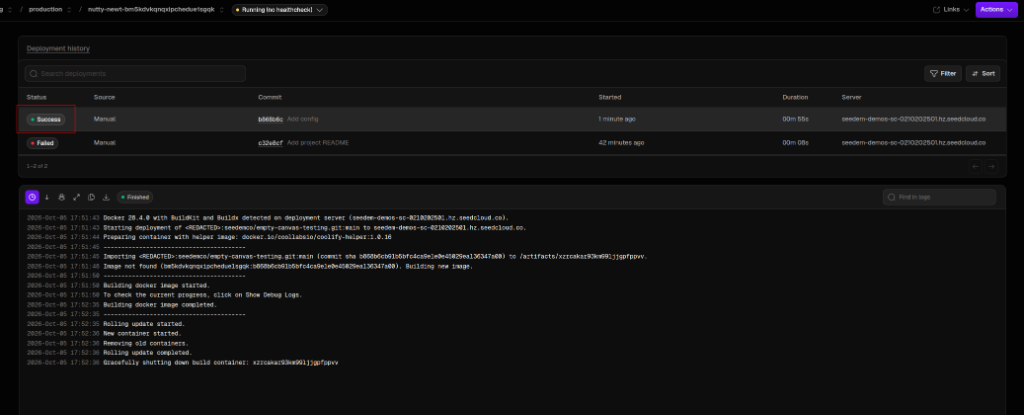Download logs with the download icon

click(x=106, y=197)
